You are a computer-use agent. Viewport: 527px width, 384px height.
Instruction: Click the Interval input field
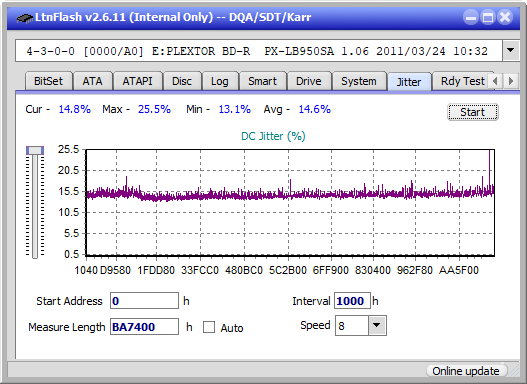coord(352,301)
